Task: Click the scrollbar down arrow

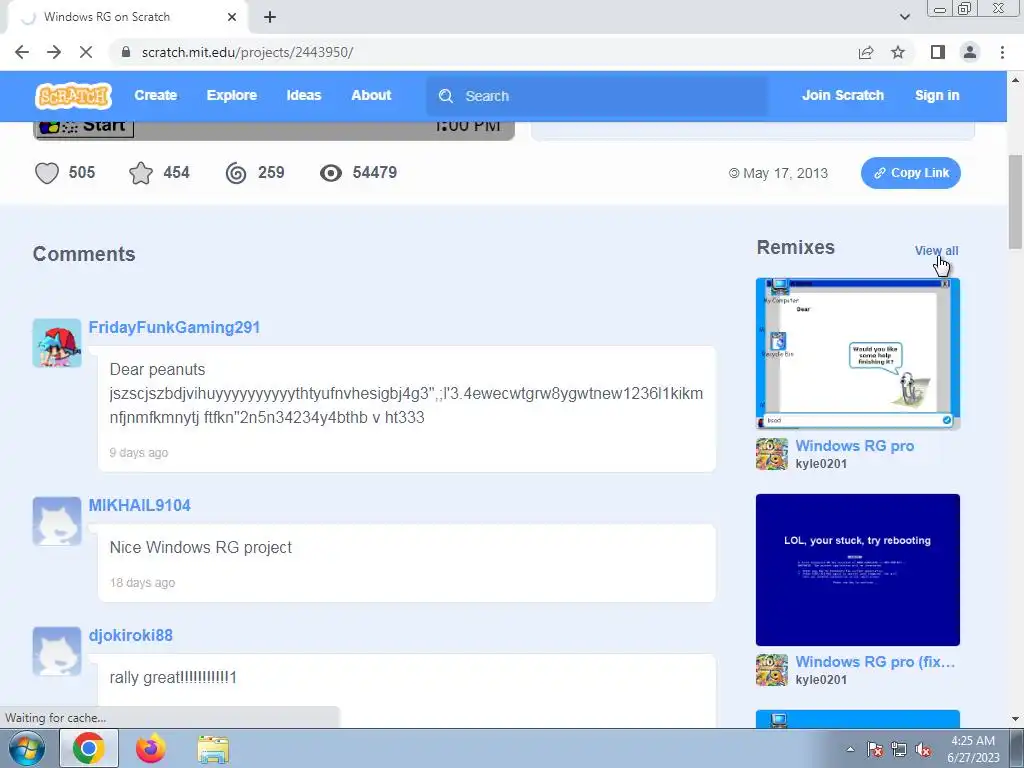Action: click(1016, 719)
